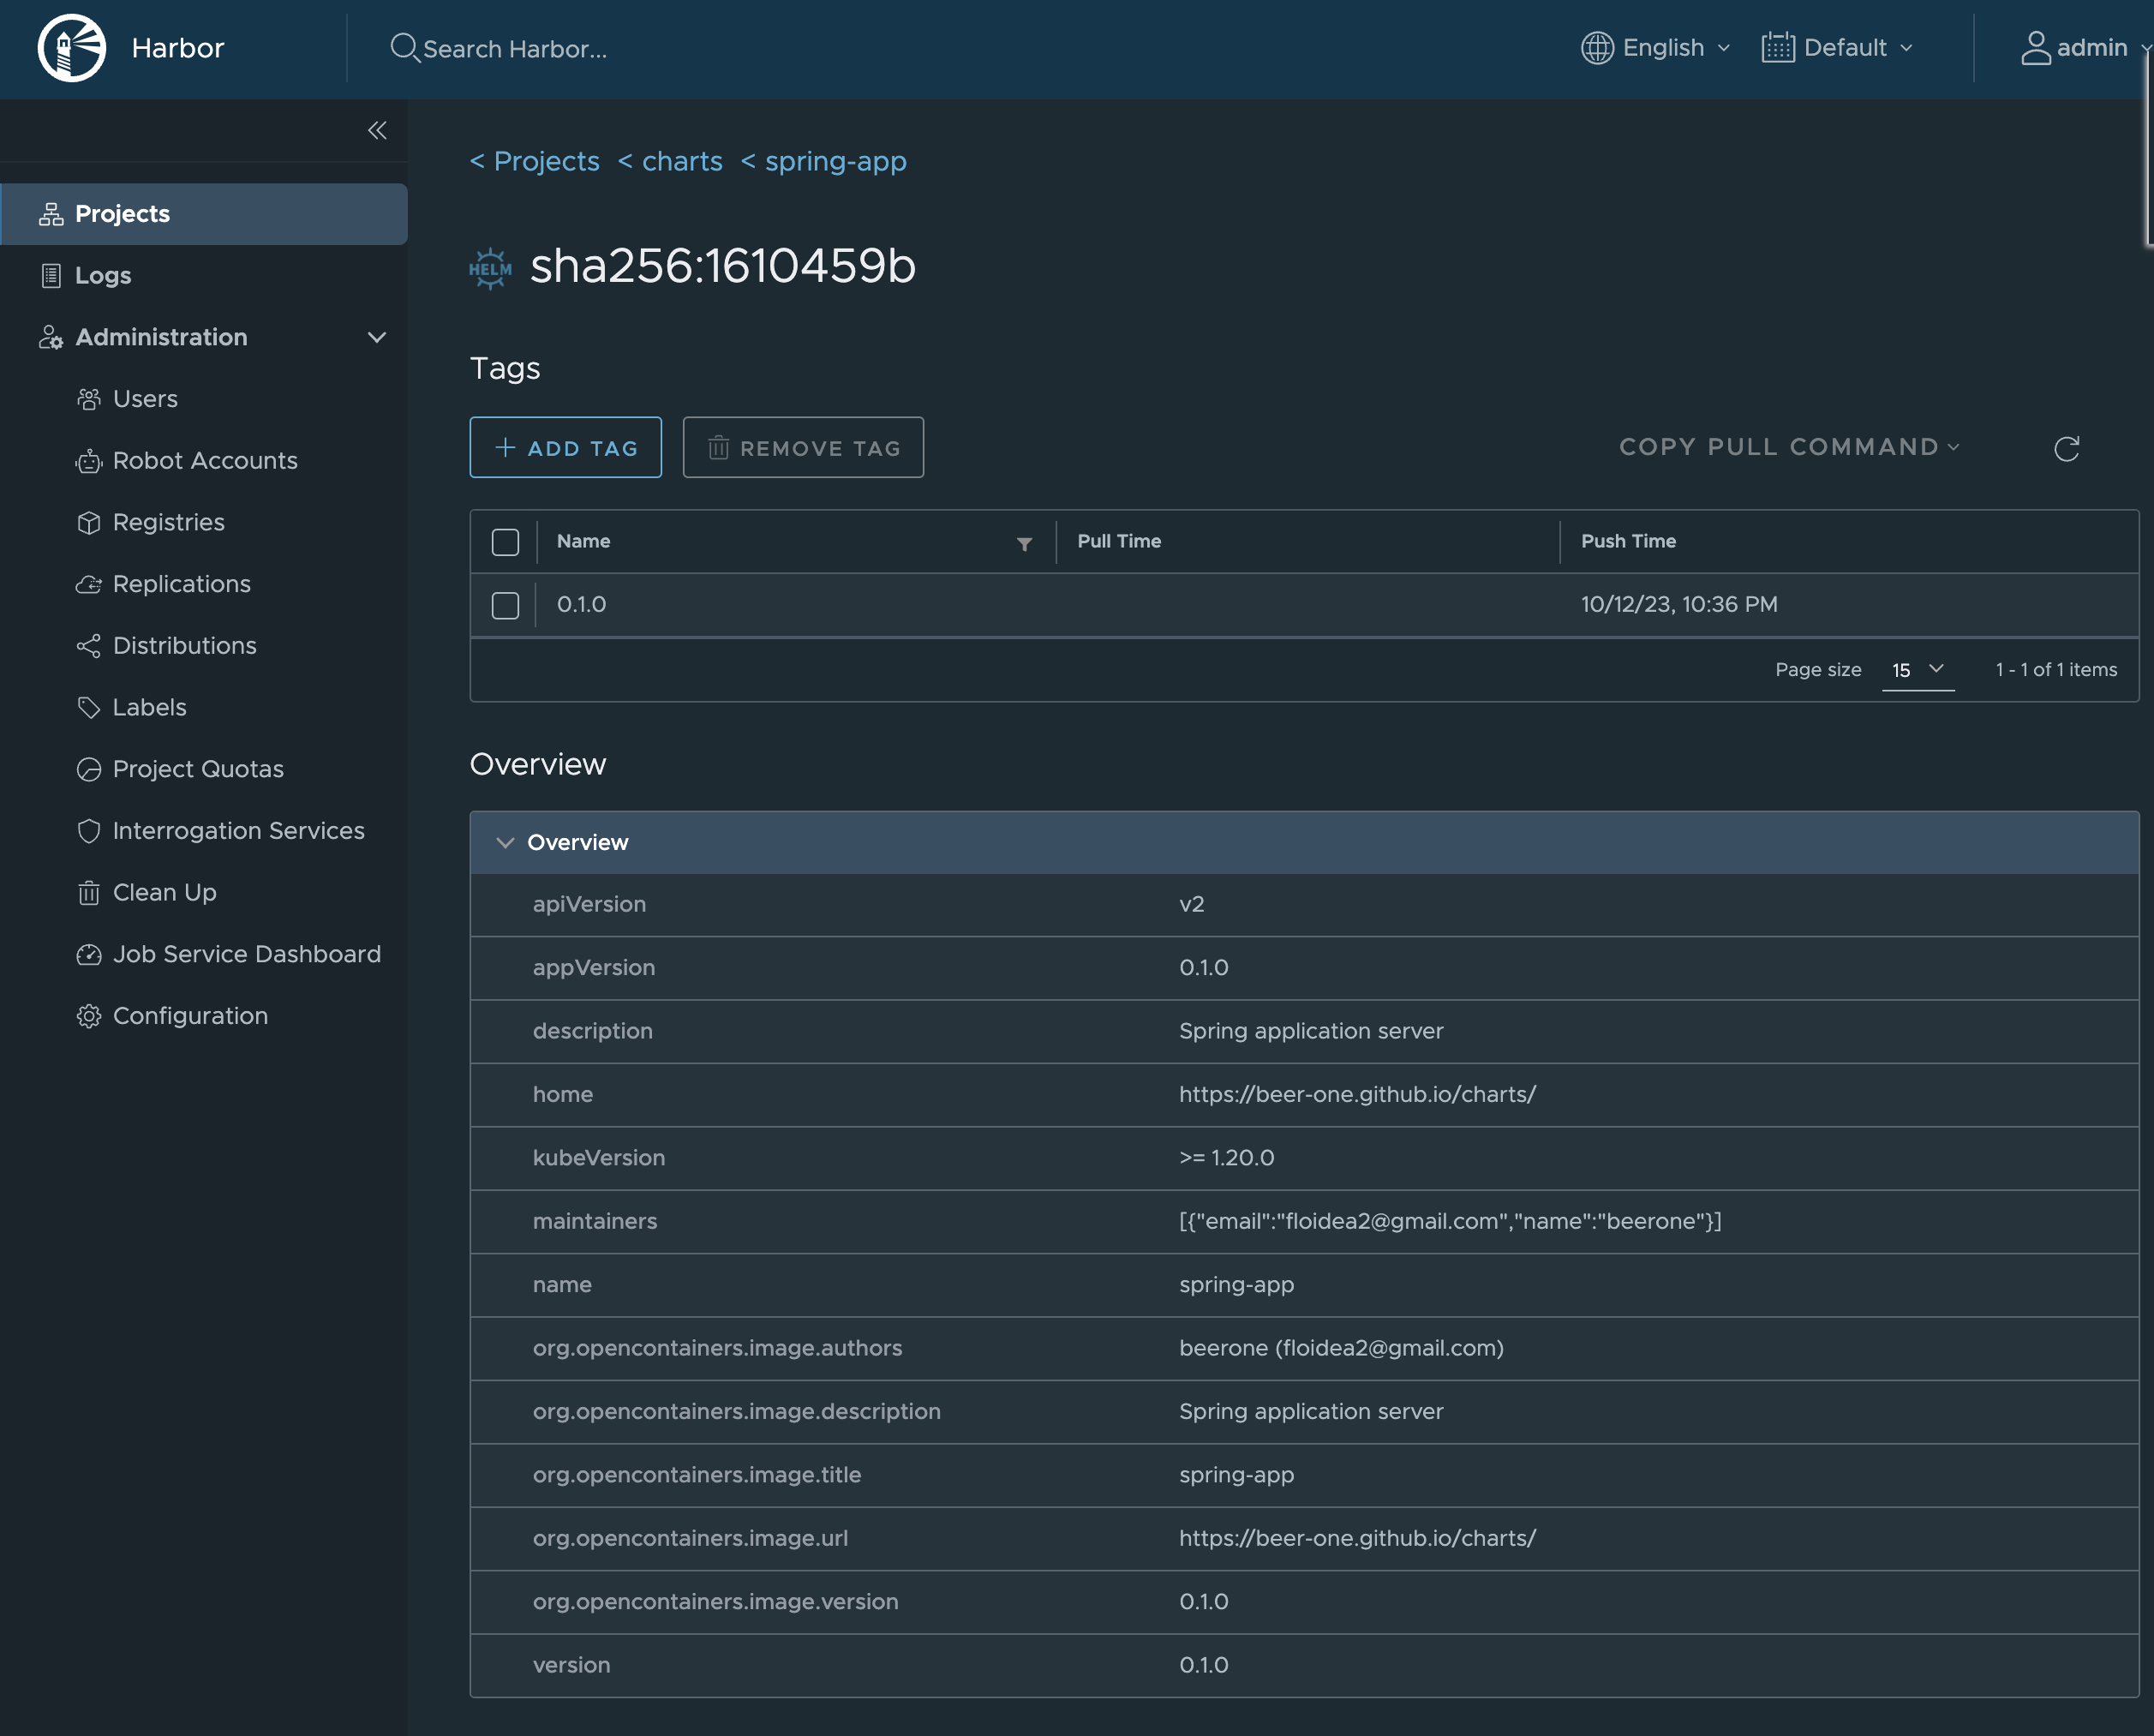Sort tags by Pull Time column
This screenshot has height=1736, width=2154.
[1119, 541]
